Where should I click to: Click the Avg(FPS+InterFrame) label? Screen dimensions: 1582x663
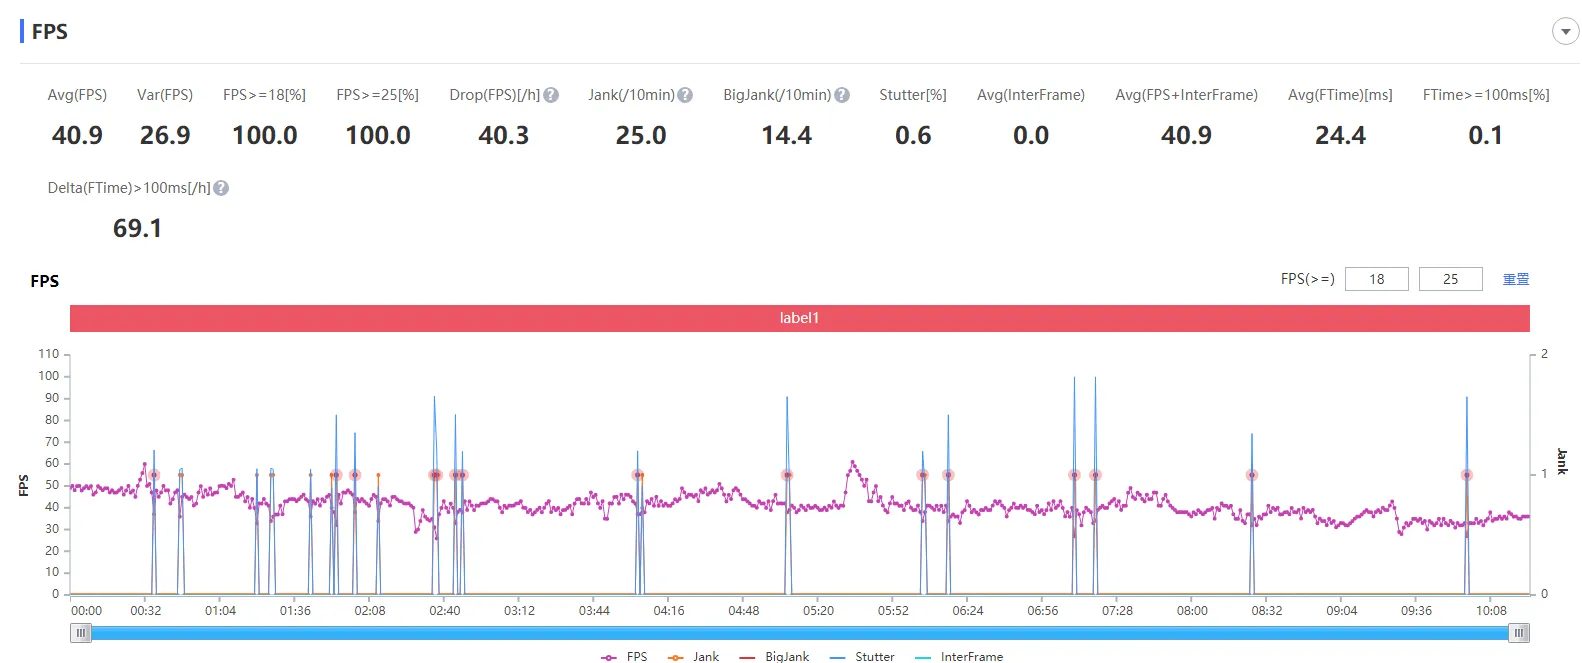point(1187,95)
